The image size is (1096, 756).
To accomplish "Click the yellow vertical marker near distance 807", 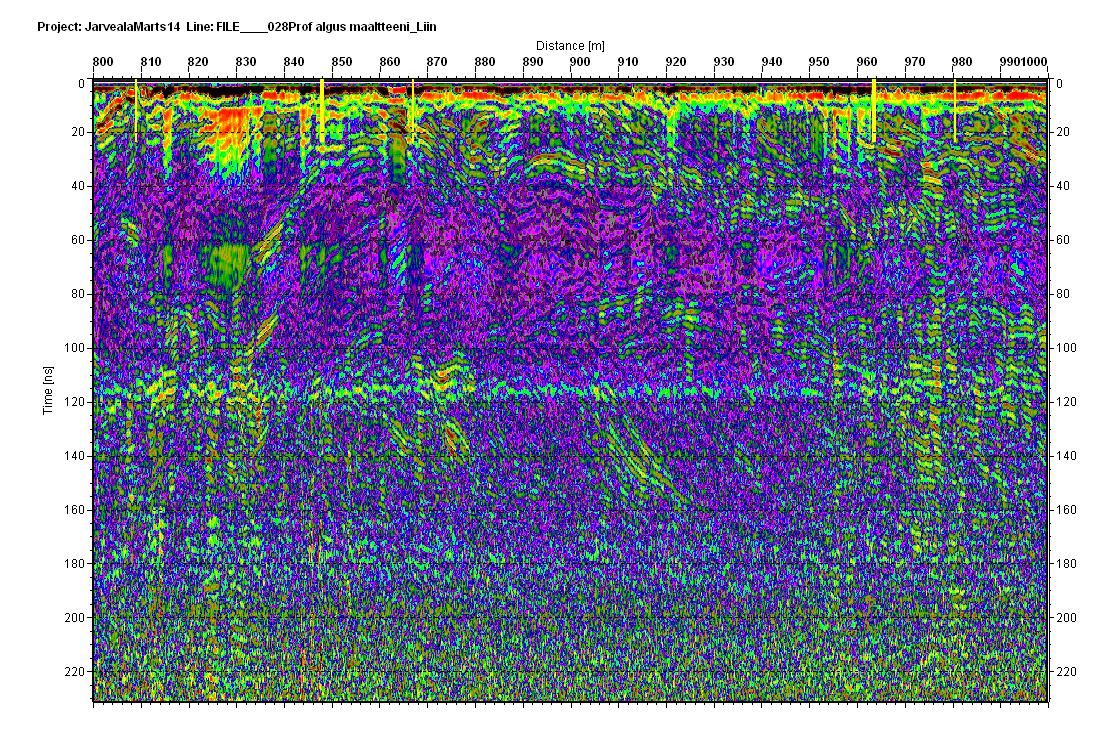I will pos(136,110).
